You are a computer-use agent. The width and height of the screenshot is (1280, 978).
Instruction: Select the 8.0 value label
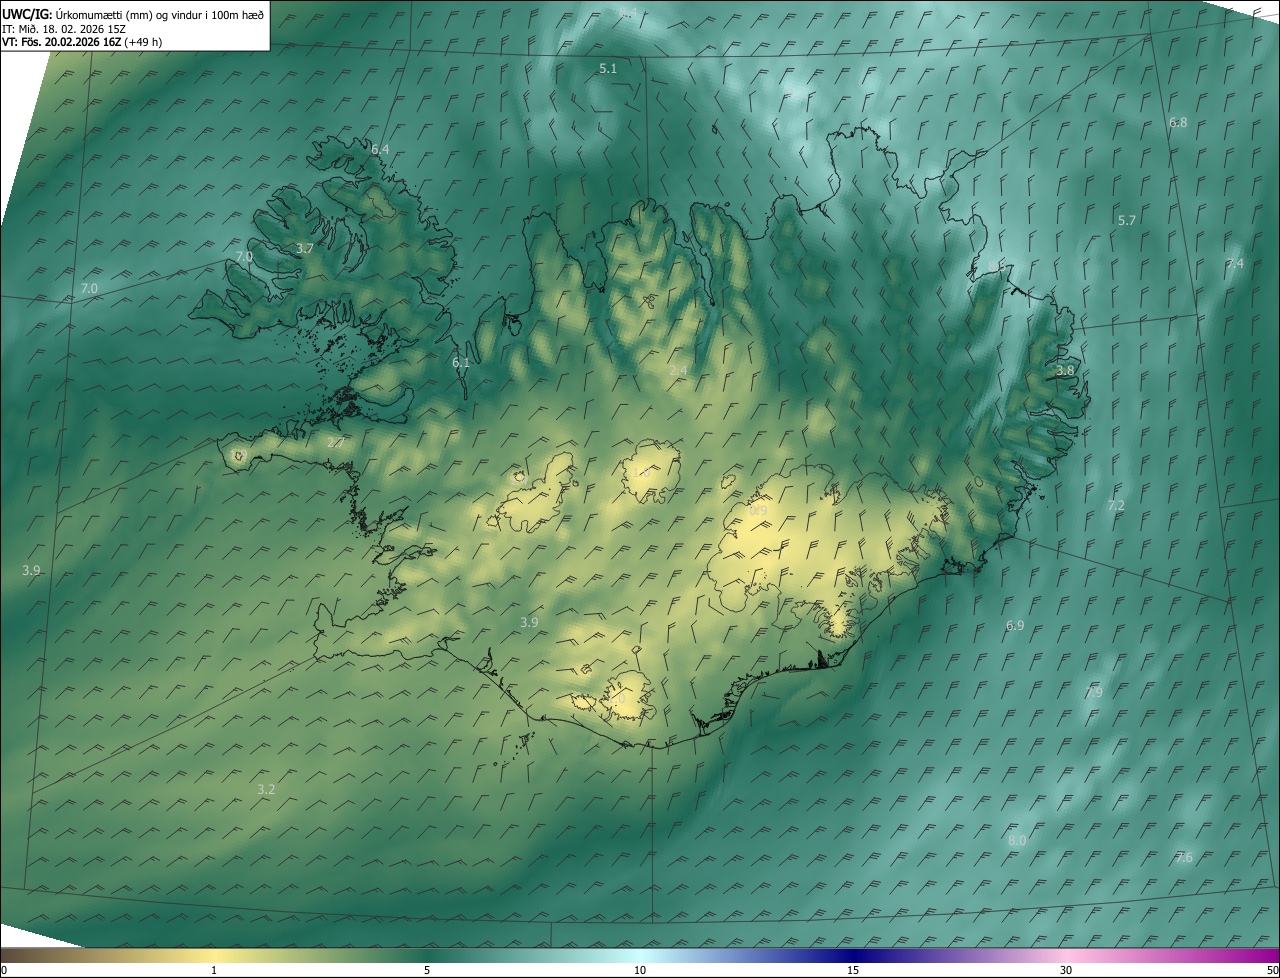[x=1017, y=840]
